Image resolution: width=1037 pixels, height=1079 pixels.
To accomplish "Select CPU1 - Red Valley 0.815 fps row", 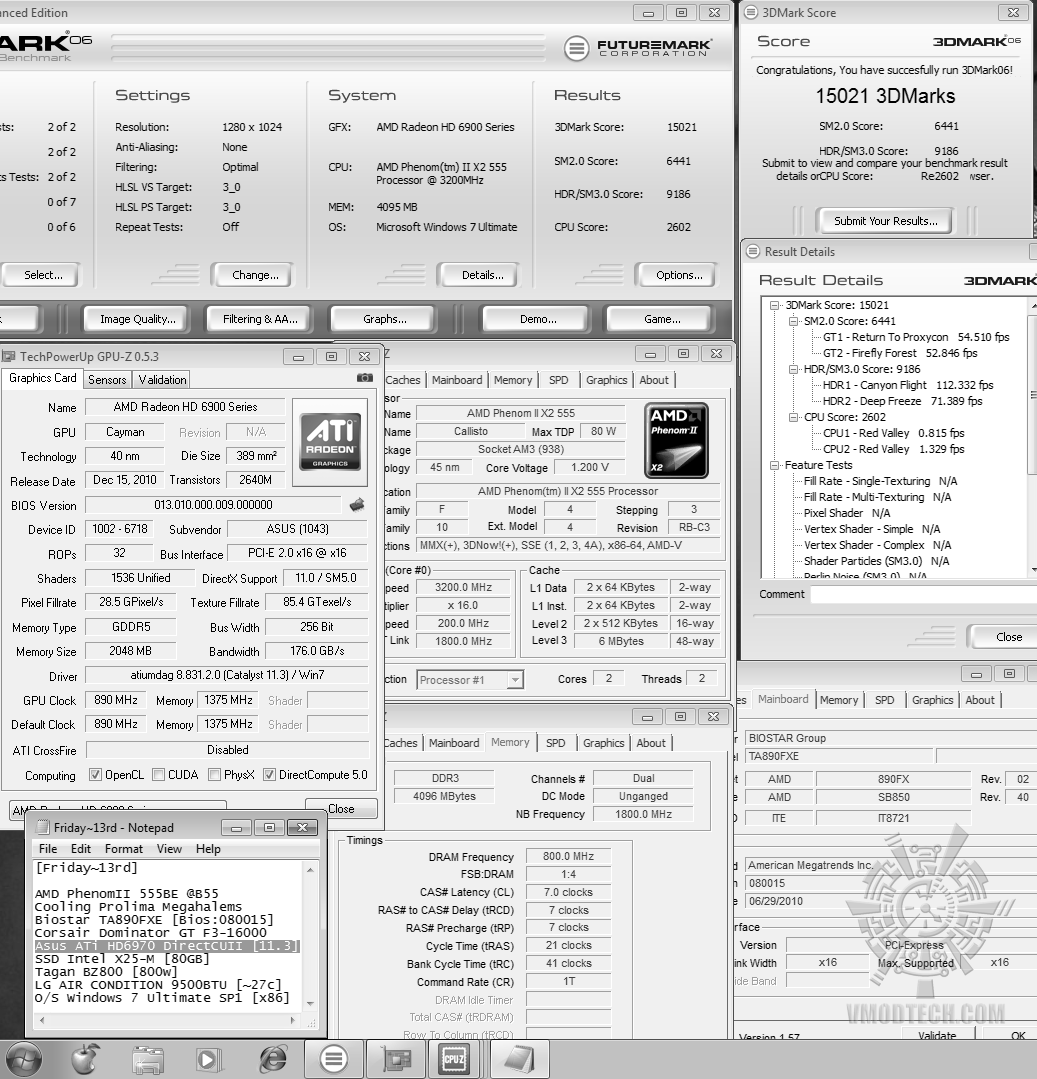I will point(893,433).
